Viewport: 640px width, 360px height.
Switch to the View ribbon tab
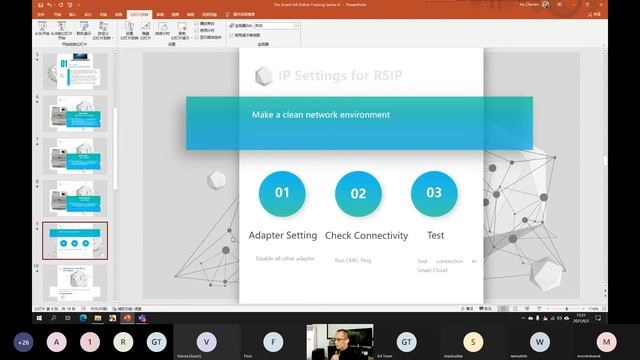pos(175,14)
